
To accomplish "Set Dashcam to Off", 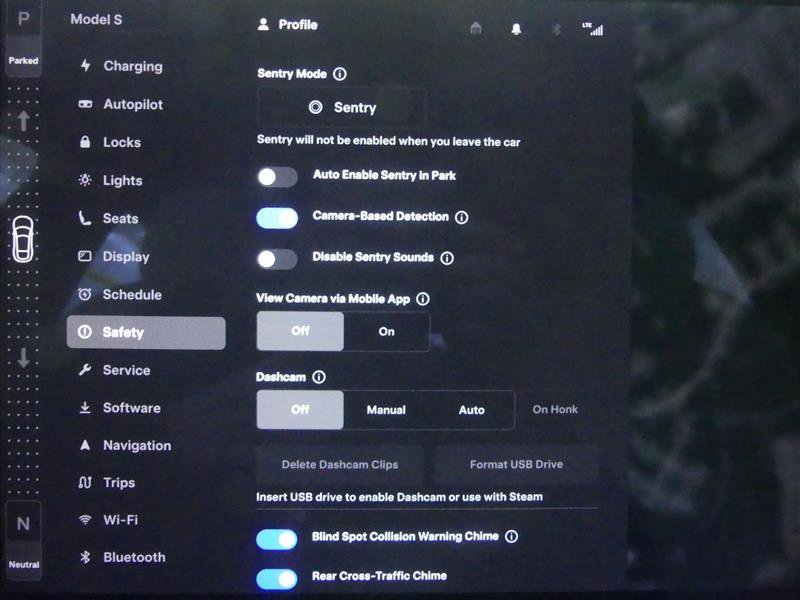I will (x=300, y=410).
